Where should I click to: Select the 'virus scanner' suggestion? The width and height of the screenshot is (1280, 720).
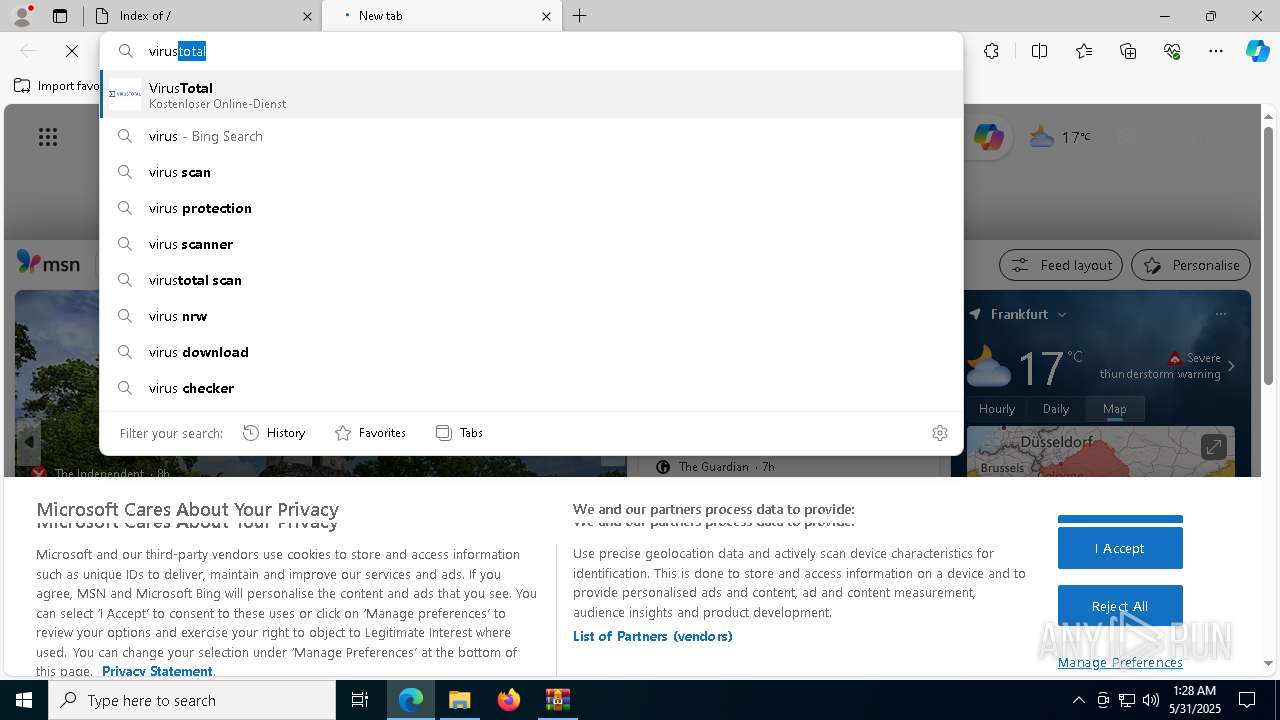[531, 244]
